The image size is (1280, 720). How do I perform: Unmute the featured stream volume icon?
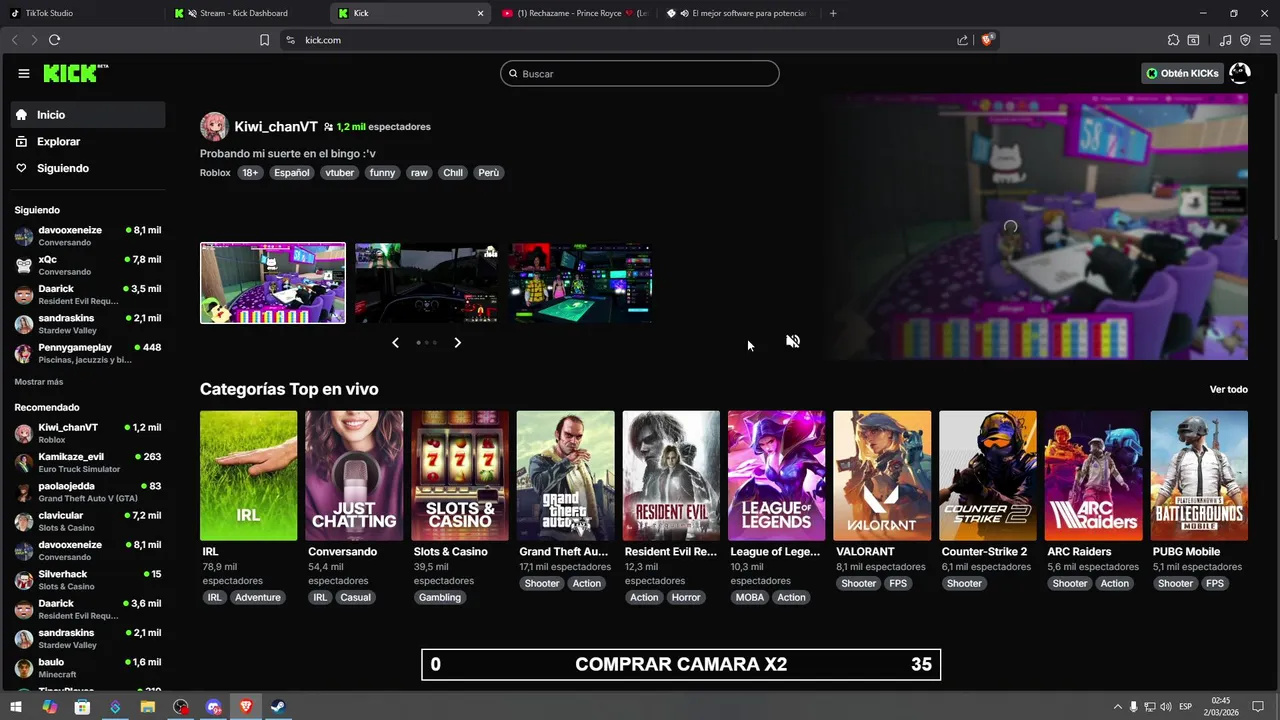(x=792, y=341)
